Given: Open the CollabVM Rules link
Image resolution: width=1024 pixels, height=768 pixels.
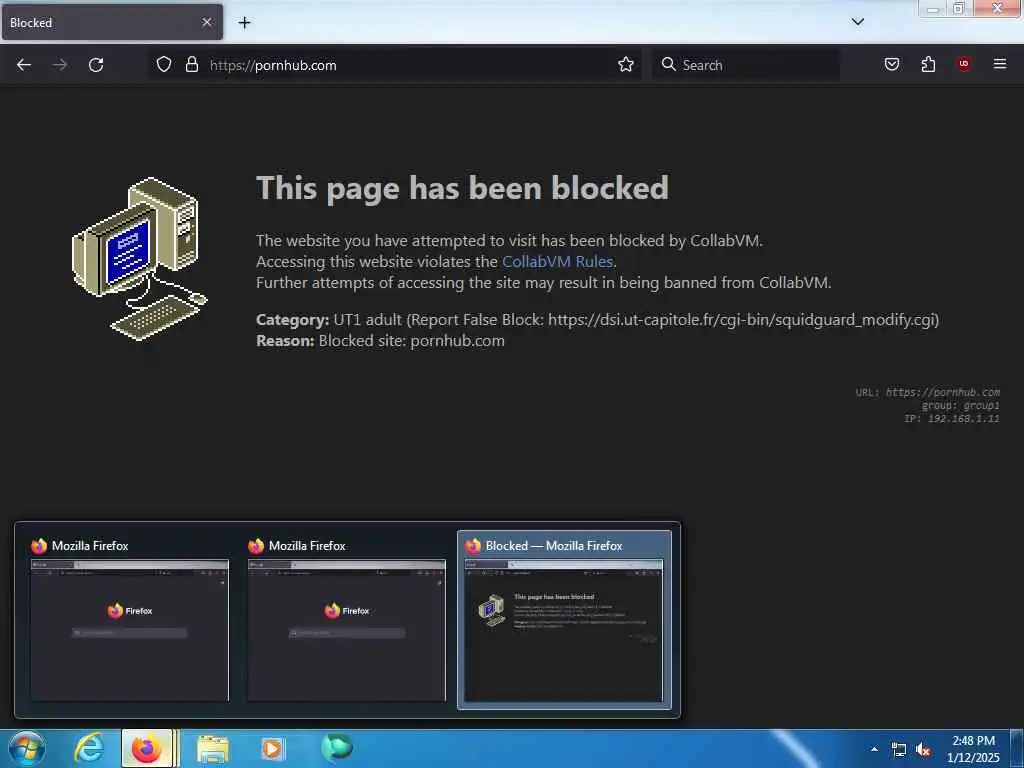Looking at the screenshot, I should pyautogui.click(x=557, y=261).
